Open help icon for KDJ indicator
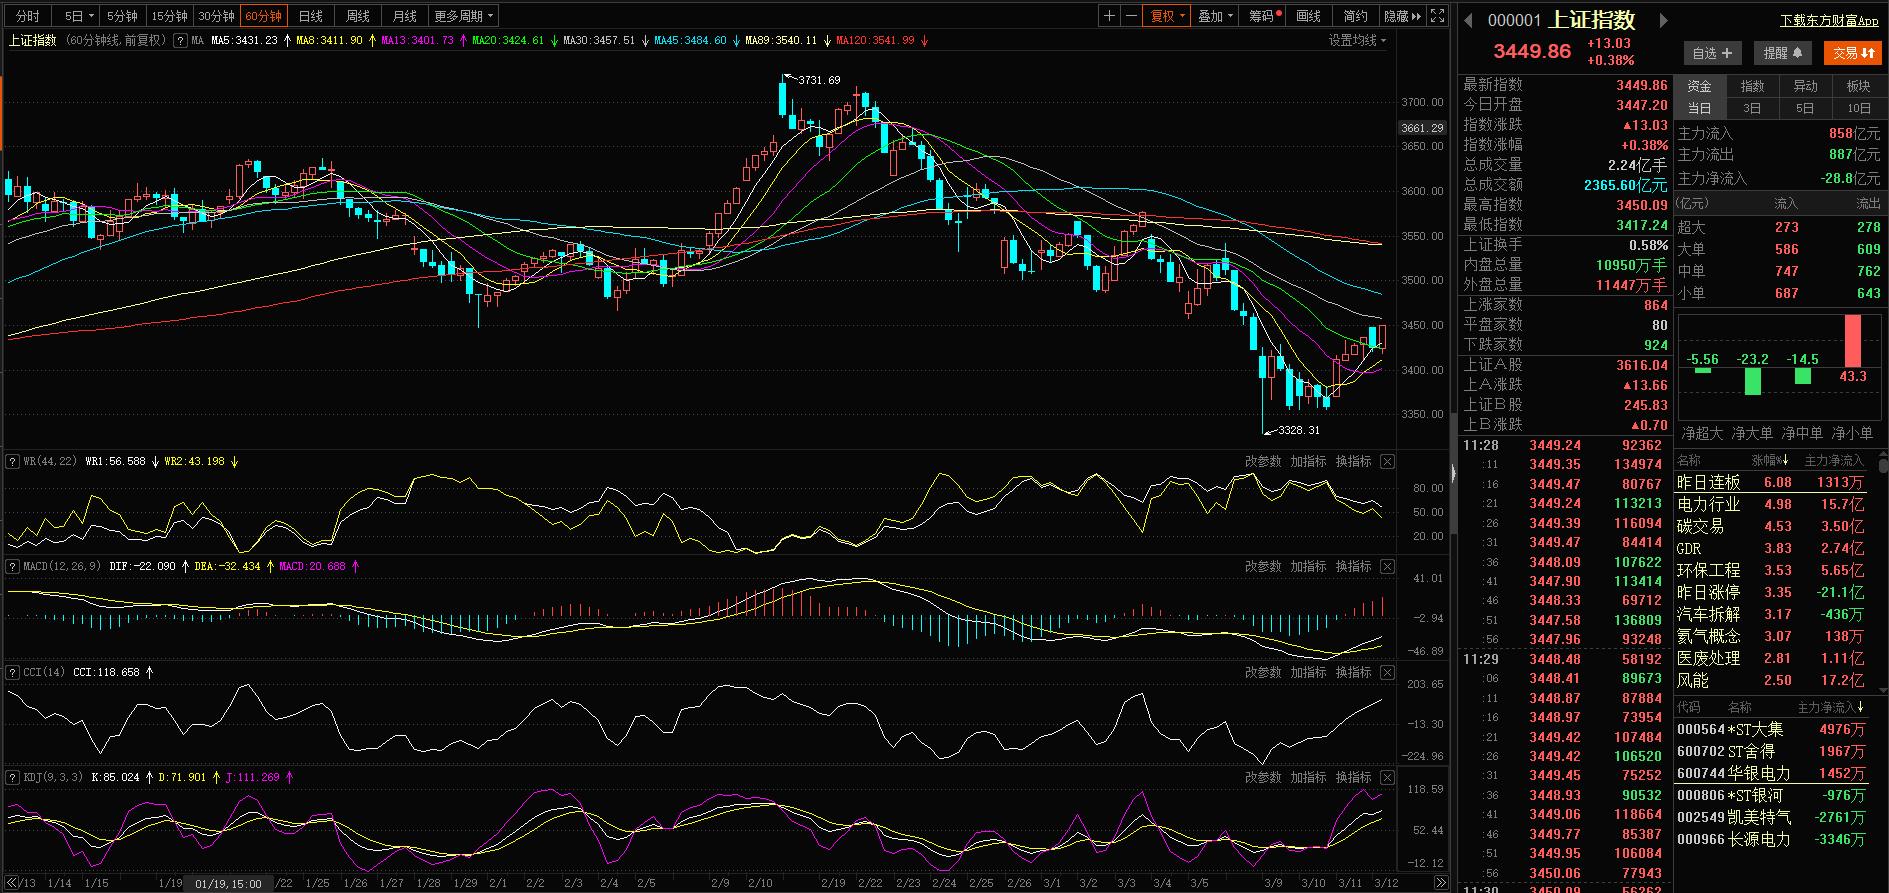Screen dimensions: 1889x893 coord(13,777)
